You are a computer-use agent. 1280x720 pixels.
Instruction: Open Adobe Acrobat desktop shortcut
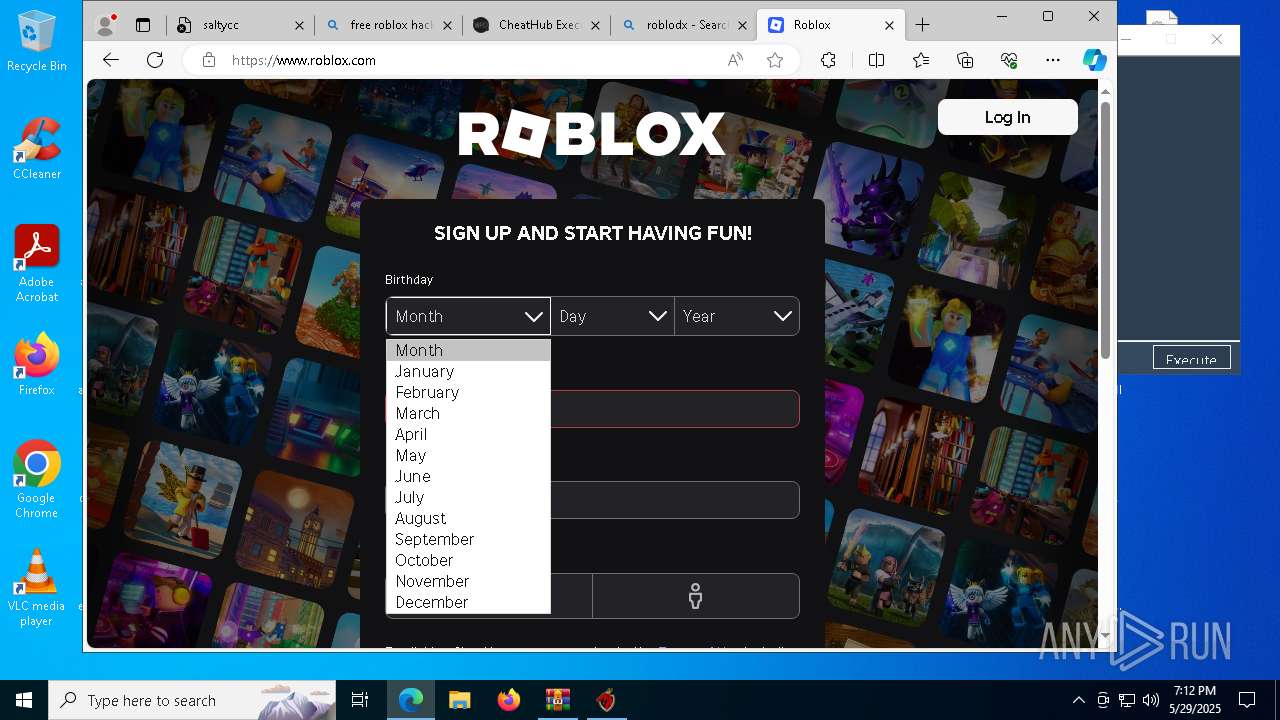point(37,264)
